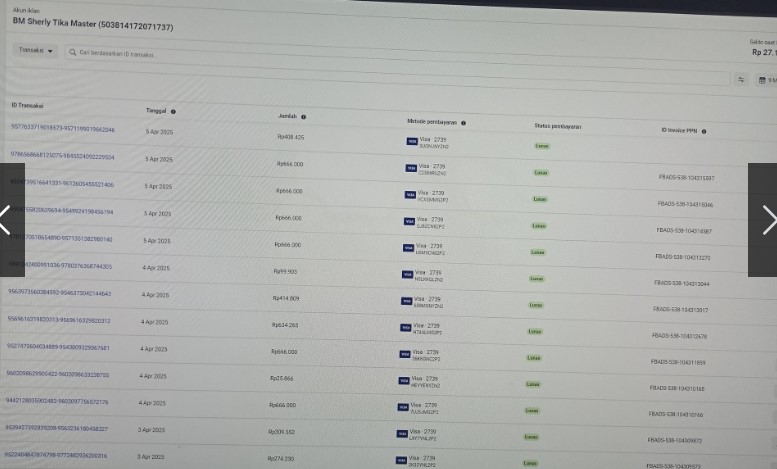Open the transaction with amount Rp25.866
The image size is (777, 469).
click(x=281, y=378)
